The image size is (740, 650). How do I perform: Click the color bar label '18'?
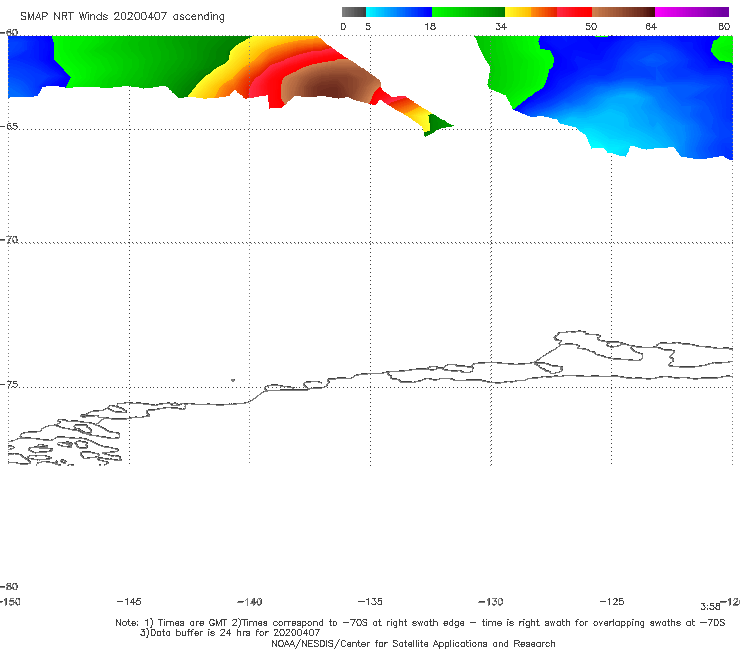point(430,26)
